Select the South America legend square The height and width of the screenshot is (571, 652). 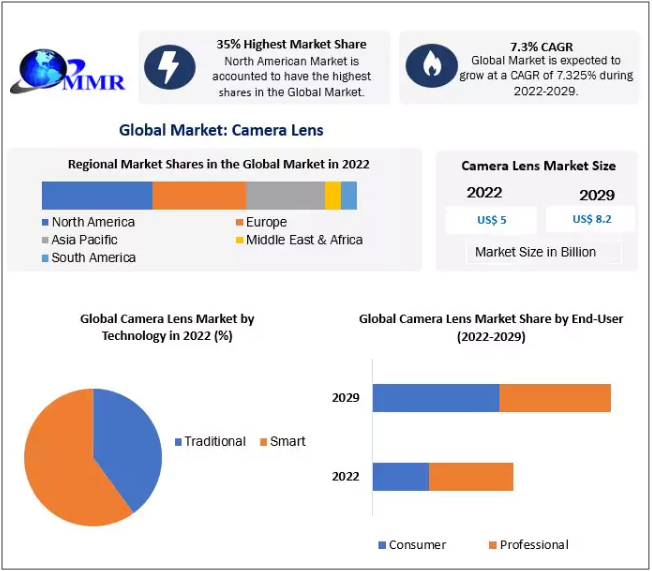click(45, 258)
